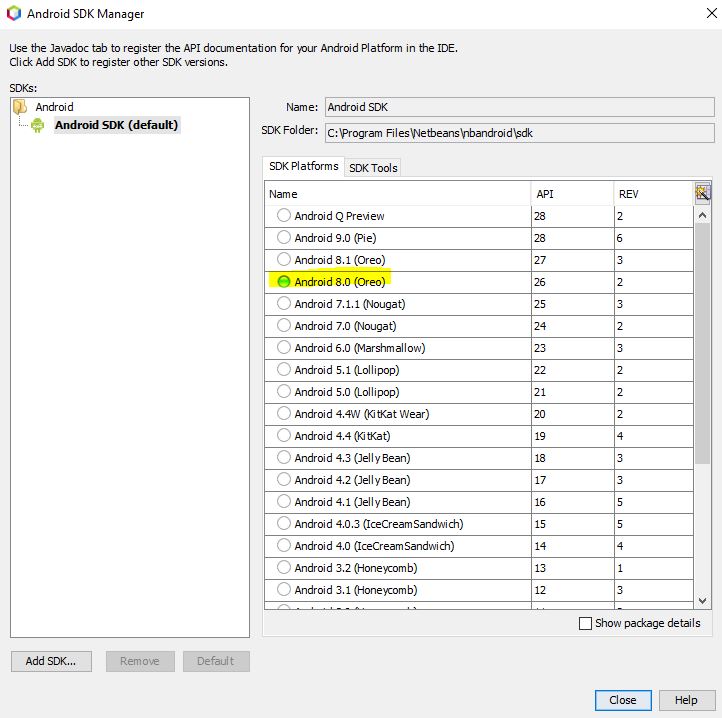Select Android 8.1 (Oreo) radio button
722x718 pixels.
click(x=284, y=259)
